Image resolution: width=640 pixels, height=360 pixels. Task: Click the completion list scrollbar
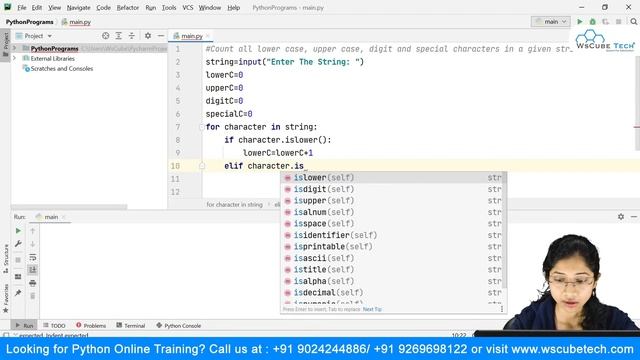click(505, 230)
